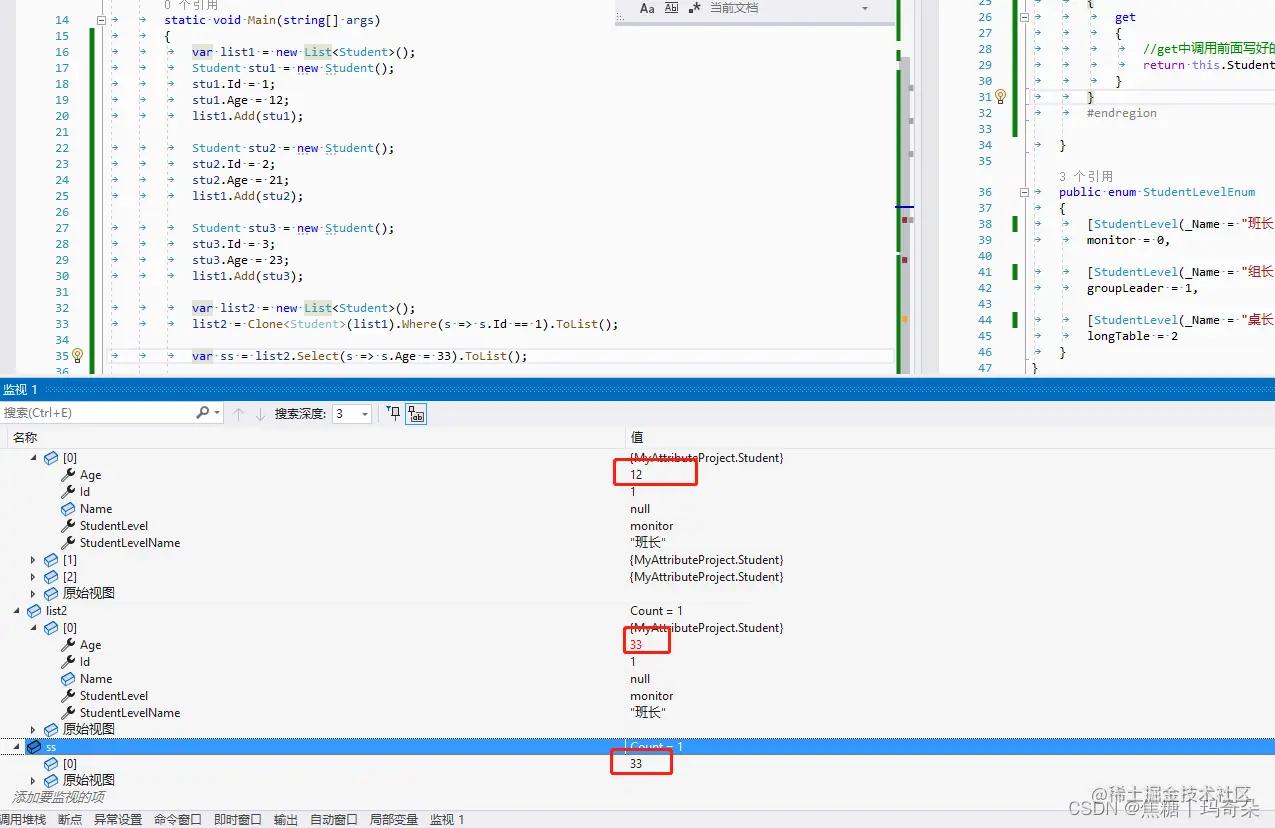Screen dimensions: 1275x828
Task: Expand 原始视图 under ss
Action: (x=34, y=781)
